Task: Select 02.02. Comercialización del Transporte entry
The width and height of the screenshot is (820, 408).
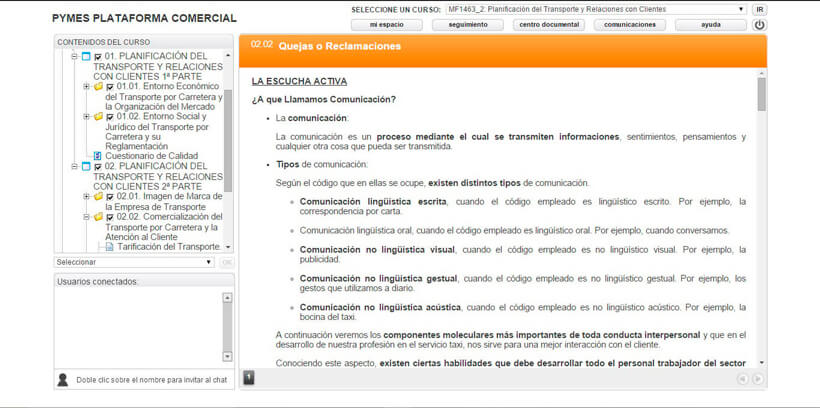Action: [164, 226]
